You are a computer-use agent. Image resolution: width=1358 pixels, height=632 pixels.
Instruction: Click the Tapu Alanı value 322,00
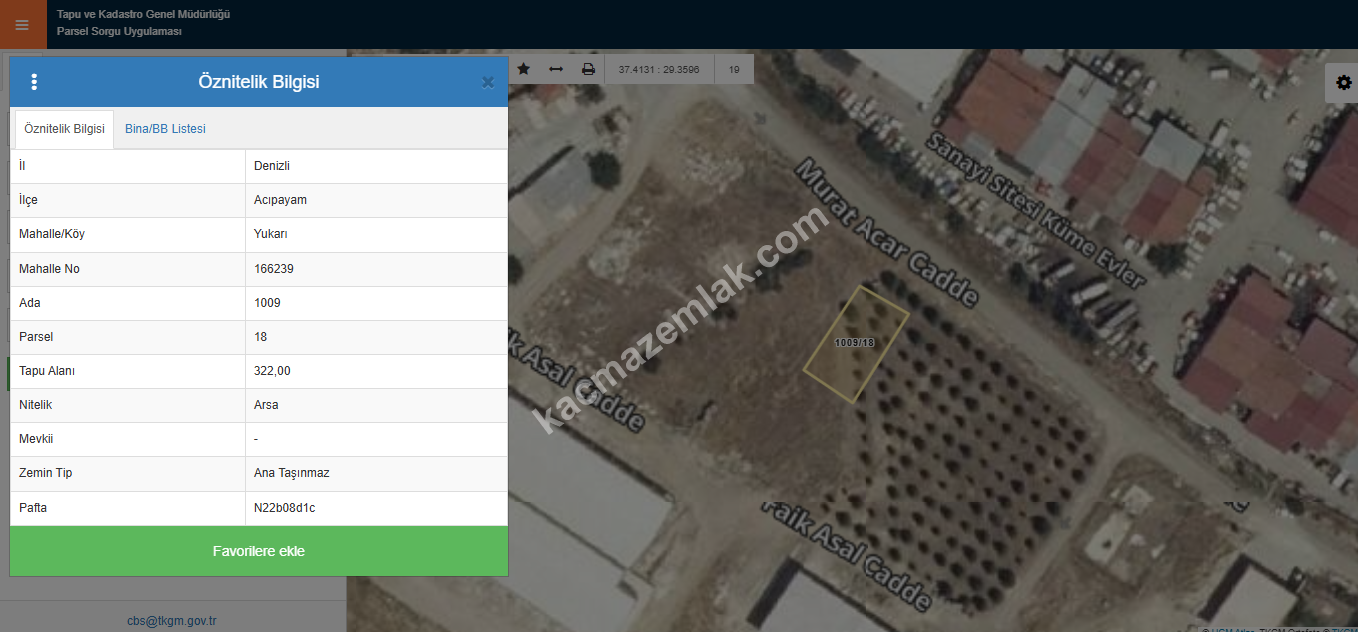(272, 371)
